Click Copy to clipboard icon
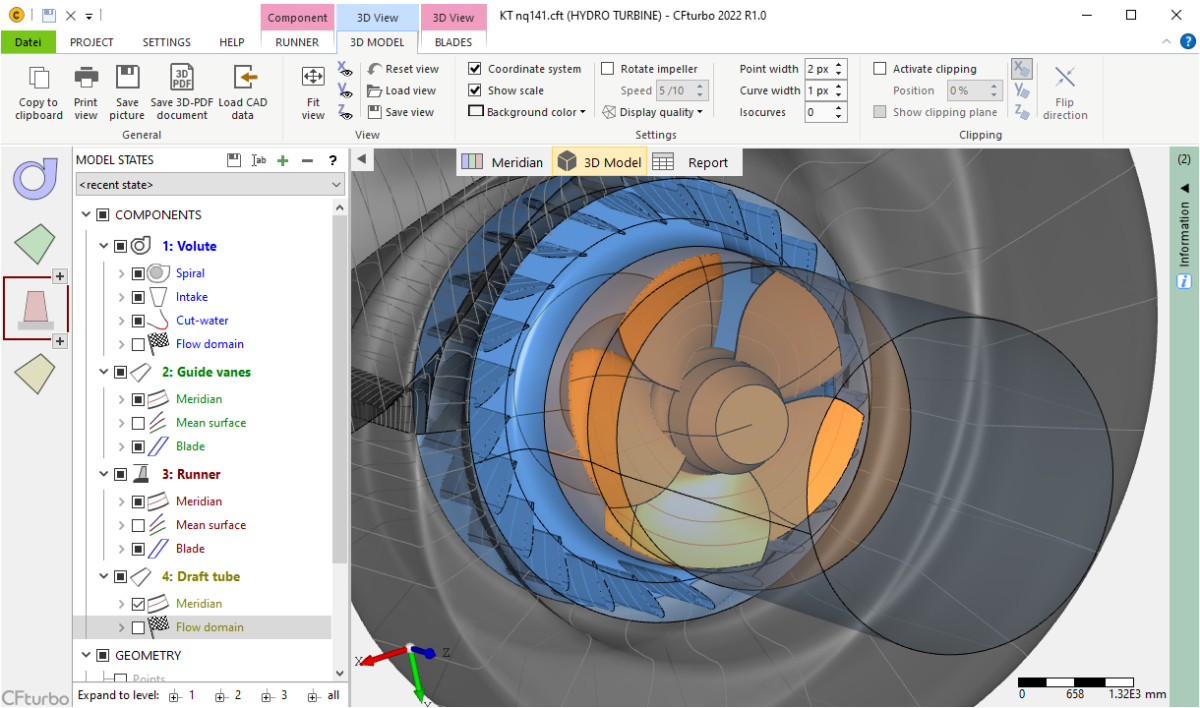 point(39,78)
